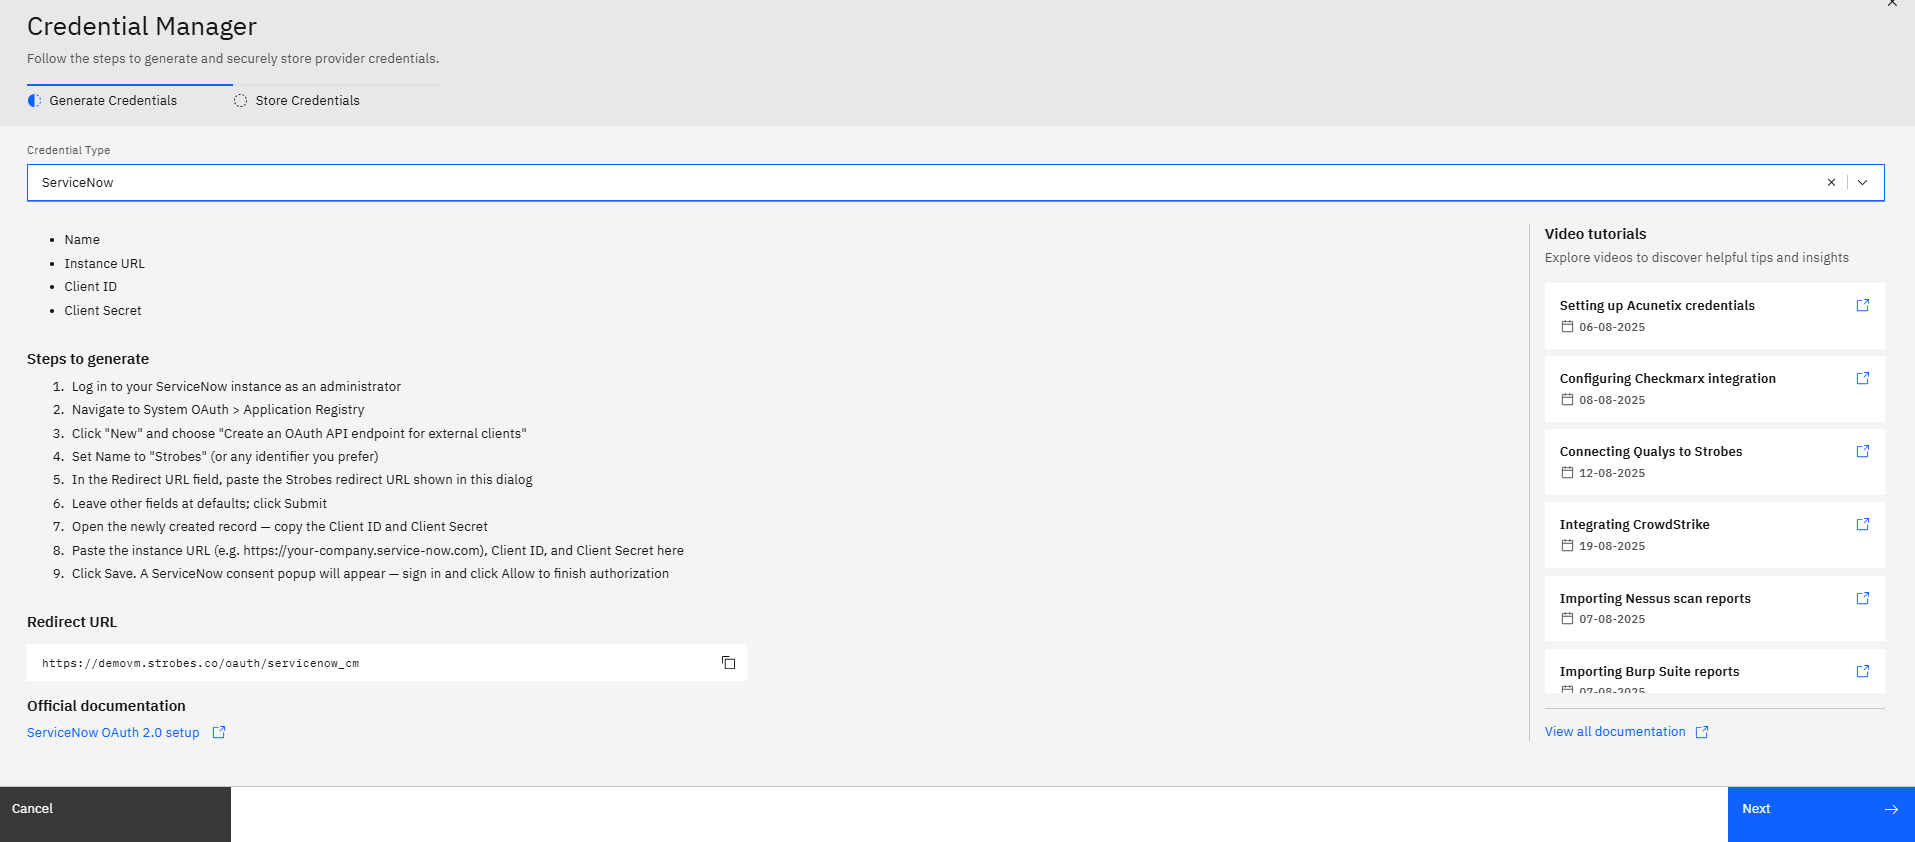Screen dimensions: 1915x842
Task: Click the 'Client Secret' bullet text
Action: pyautogui.click(x=103, y=311)
